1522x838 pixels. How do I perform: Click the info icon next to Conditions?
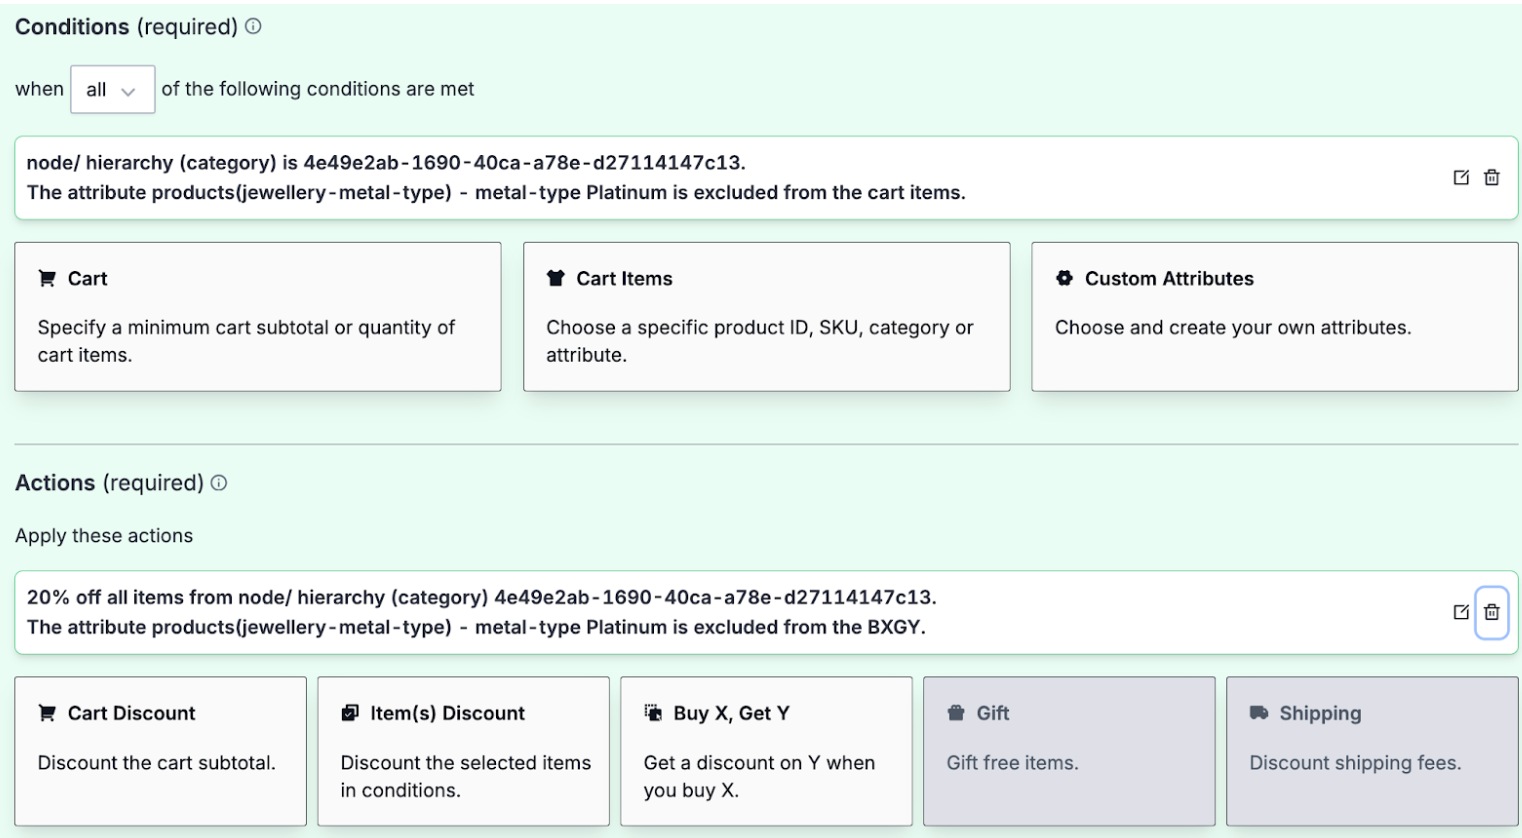click(x=252, y=27)
